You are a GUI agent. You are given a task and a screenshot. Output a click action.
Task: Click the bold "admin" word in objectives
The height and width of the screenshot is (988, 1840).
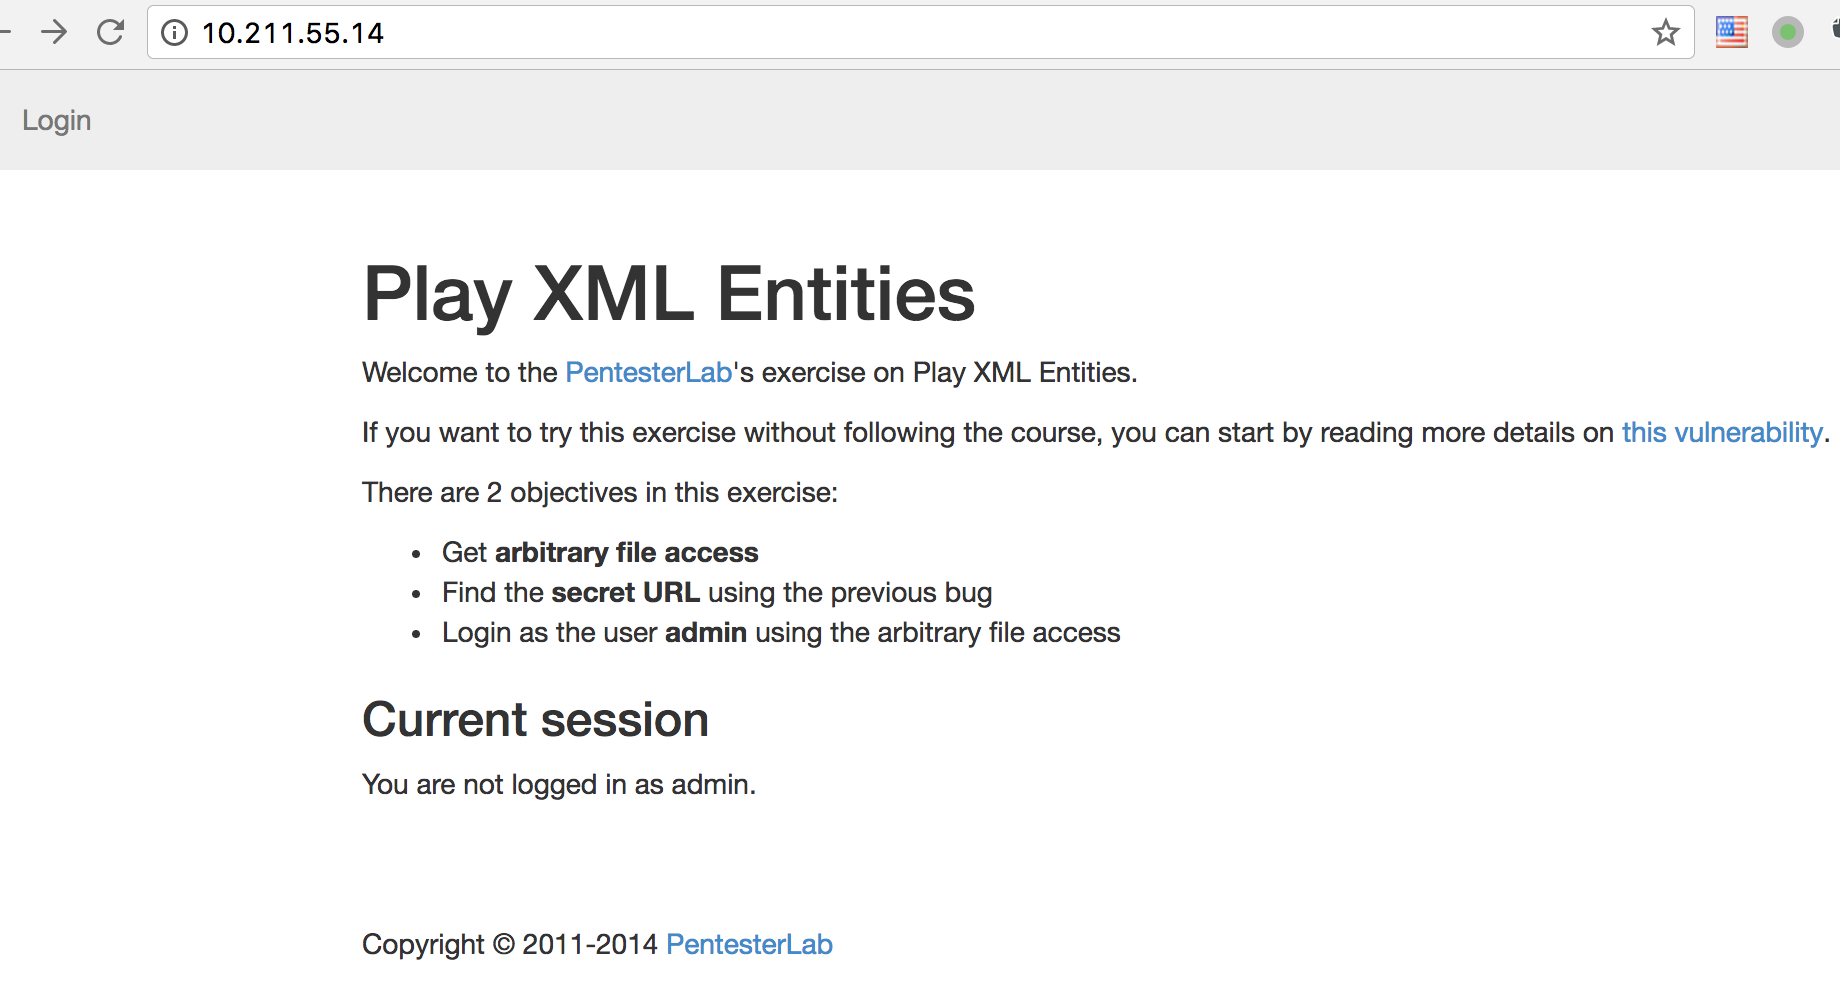(706, 632)
